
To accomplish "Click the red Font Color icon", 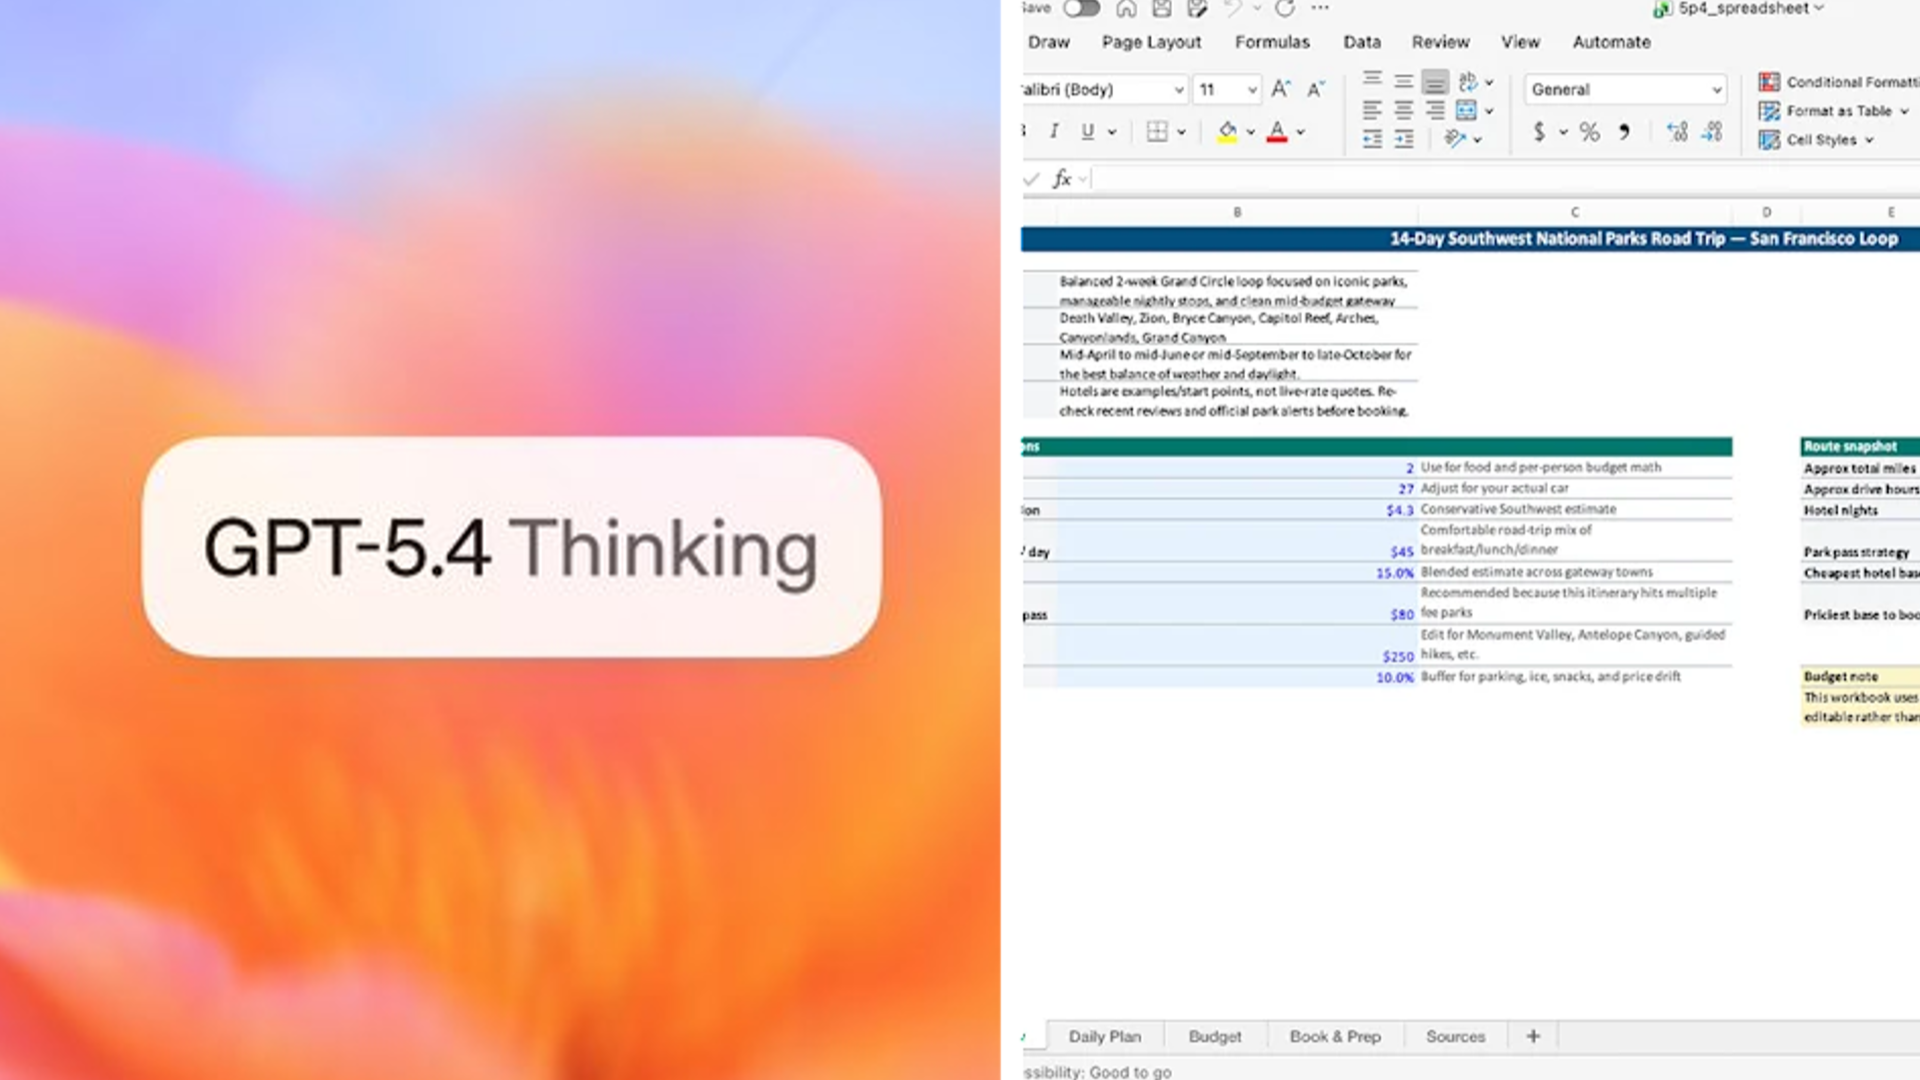I will [1277, 131].
